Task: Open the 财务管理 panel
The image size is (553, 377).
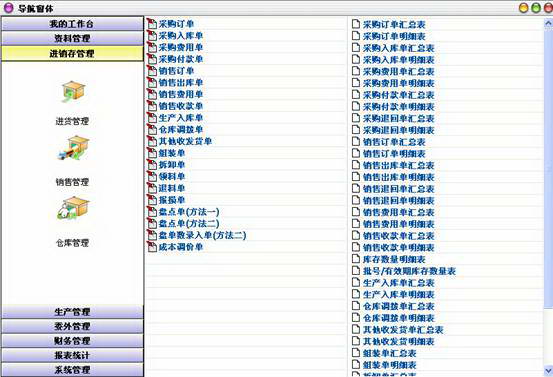Action: pyautogui.click(x=72, y=341)
